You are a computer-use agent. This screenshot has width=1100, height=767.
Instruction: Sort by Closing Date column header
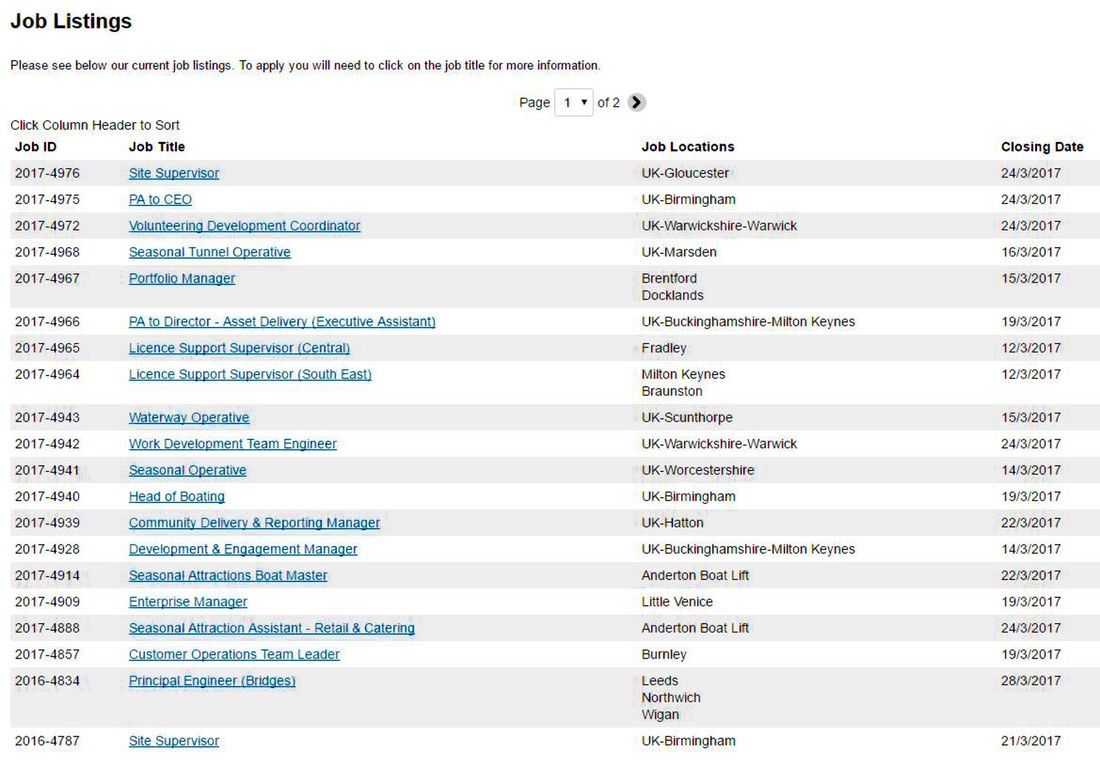[1042, 147]
